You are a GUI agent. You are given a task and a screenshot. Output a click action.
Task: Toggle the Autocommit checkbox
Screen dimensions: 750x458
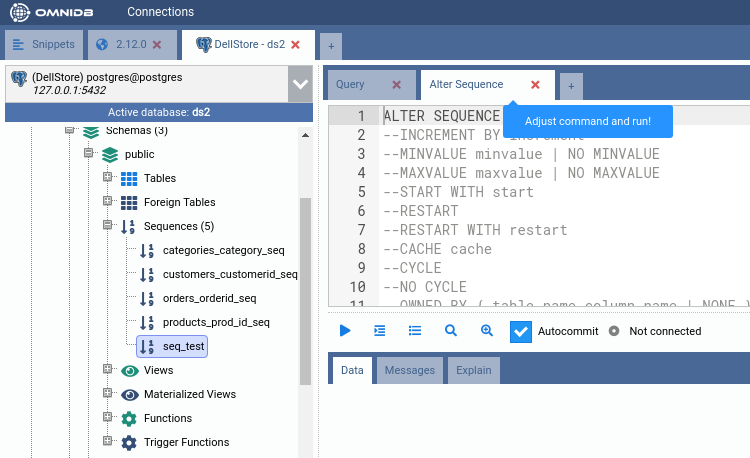click(x=521, y=331)
